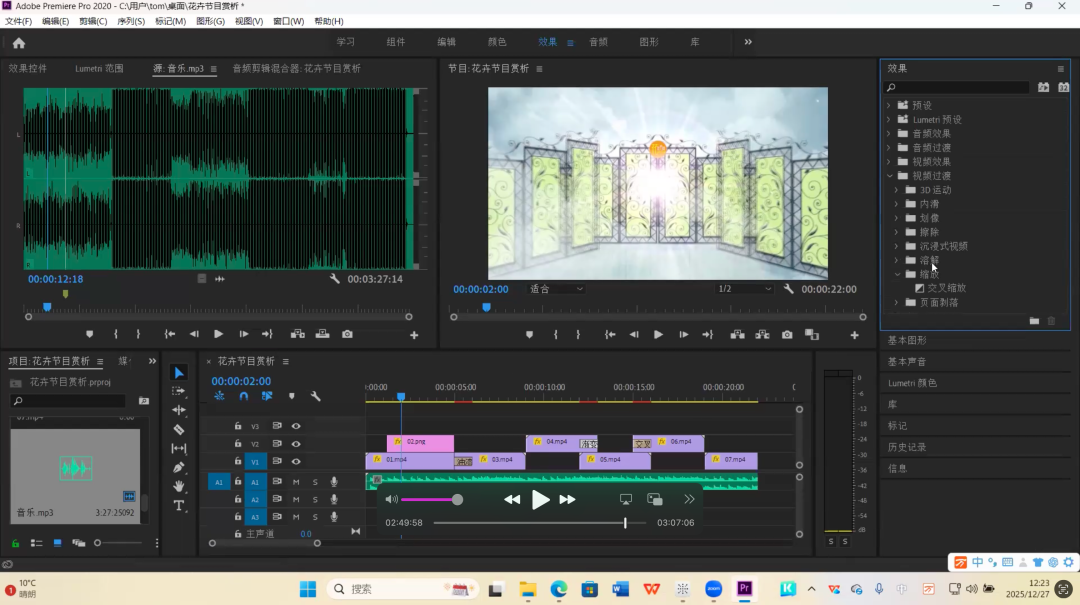Click the Home icon in the top-left

pos(18,43)
